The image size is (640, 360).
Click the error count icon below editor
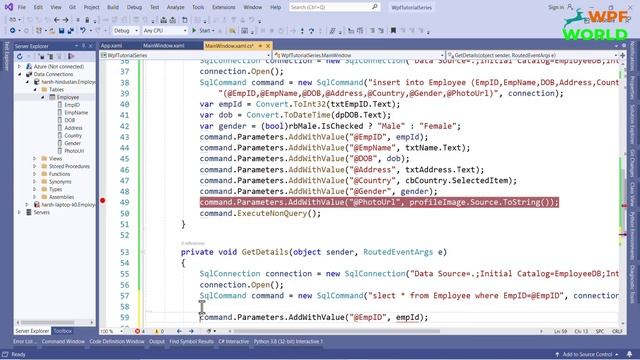pyautogui.click(x=138, y=331)
